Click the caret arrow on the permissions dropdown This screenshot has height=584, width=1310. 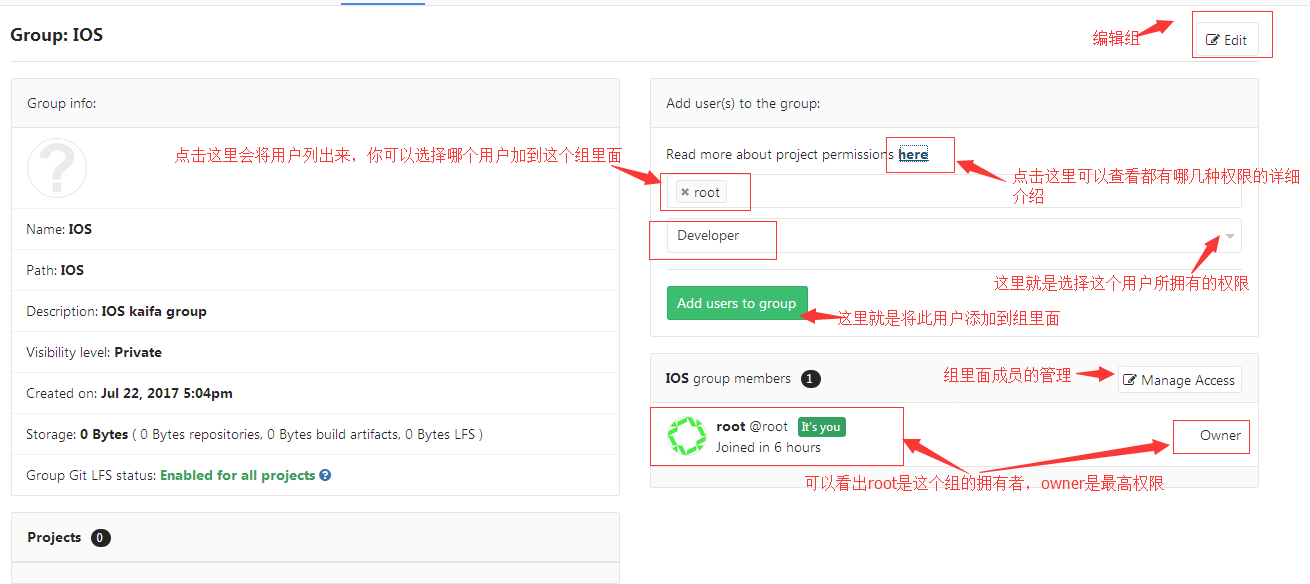(1230, 237)
